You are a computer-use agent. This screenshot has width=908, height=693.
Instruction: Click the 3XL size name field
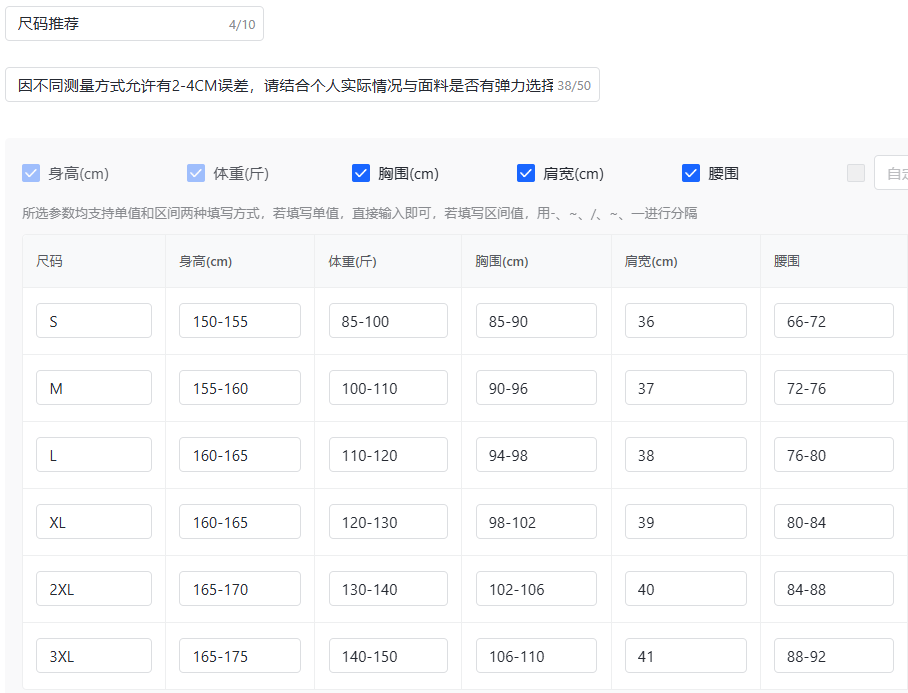[94, 656]
